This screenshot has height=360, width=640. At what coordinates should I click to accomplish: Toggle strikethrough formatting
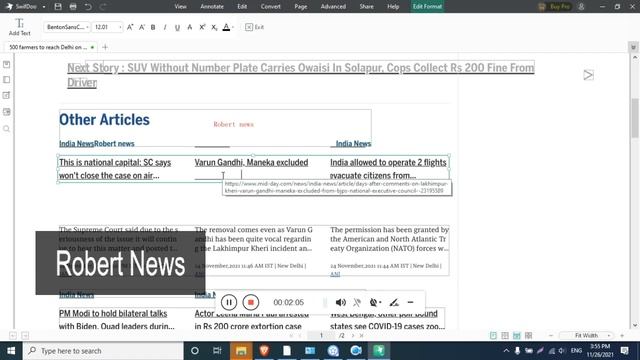coord(189,27)
